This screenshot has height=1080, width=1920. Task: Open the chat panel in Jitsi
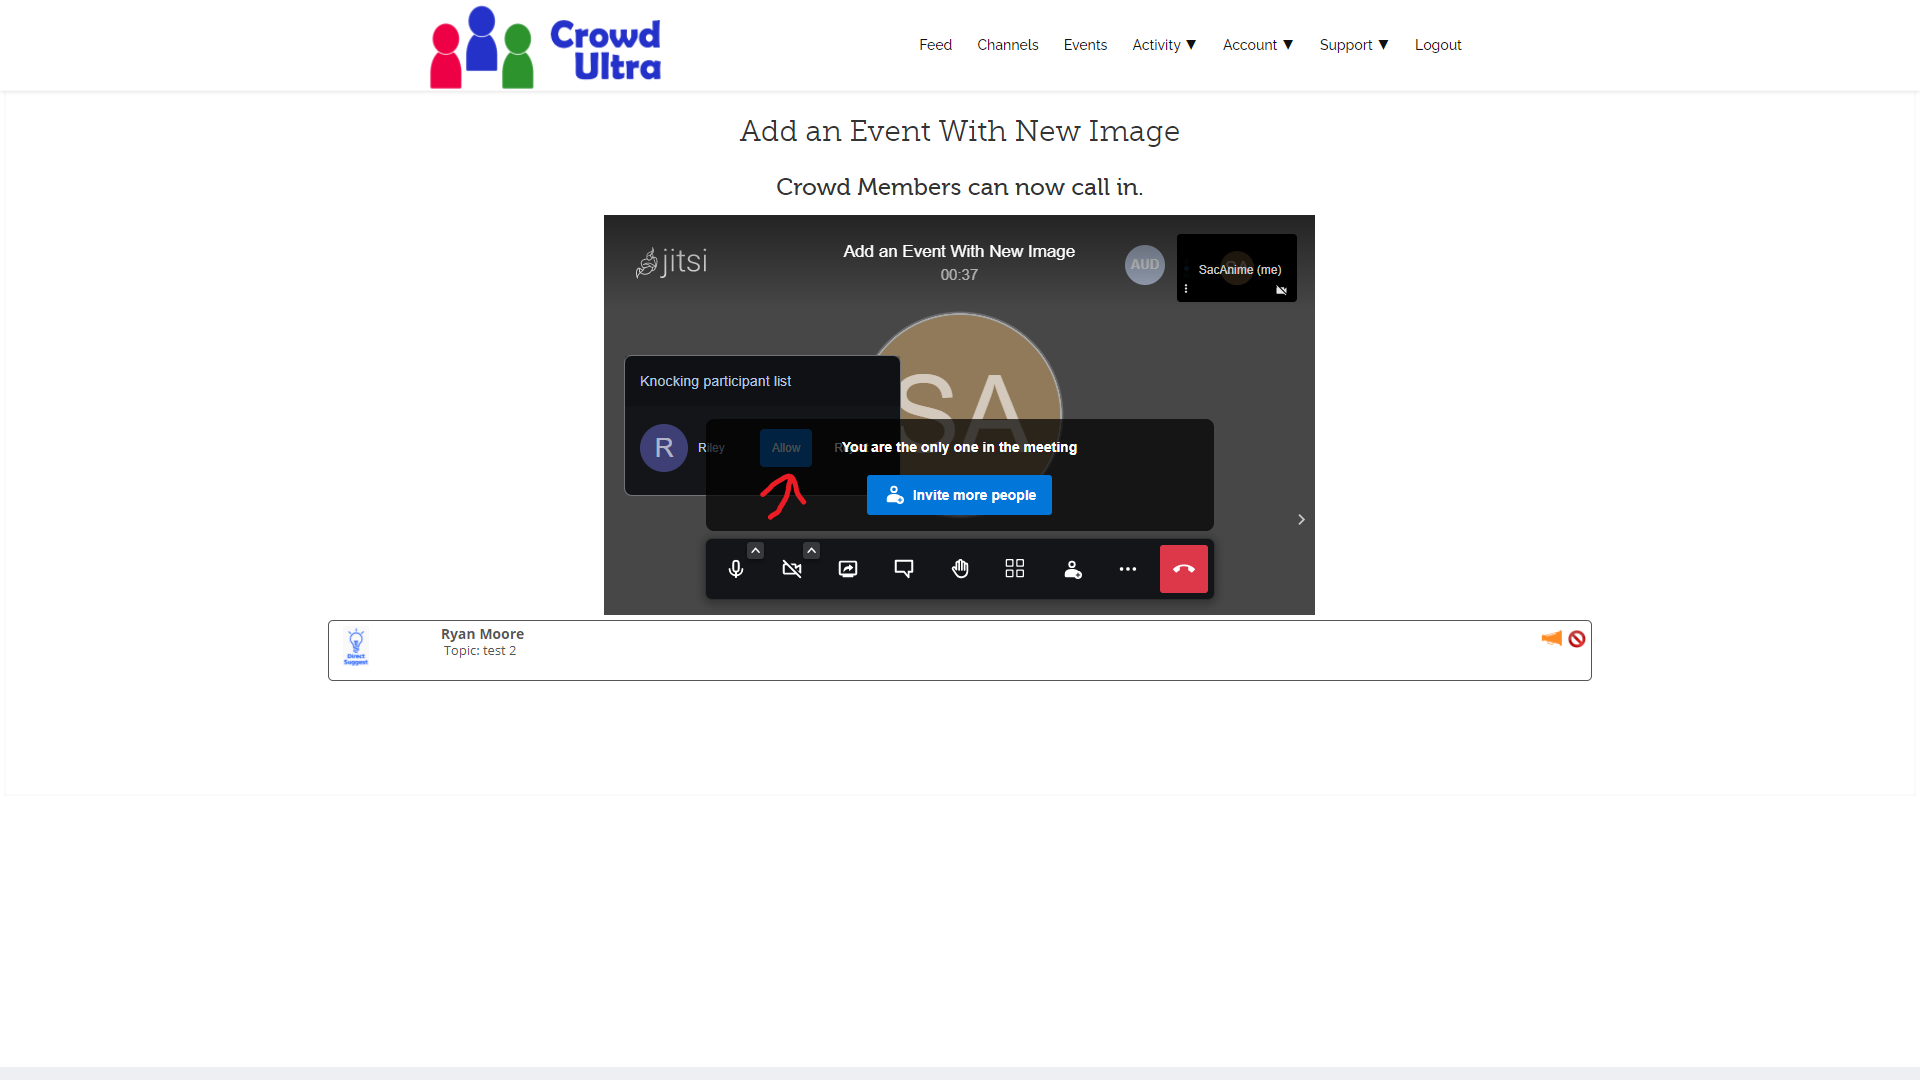pyautogui.click(x=903, y=568)
